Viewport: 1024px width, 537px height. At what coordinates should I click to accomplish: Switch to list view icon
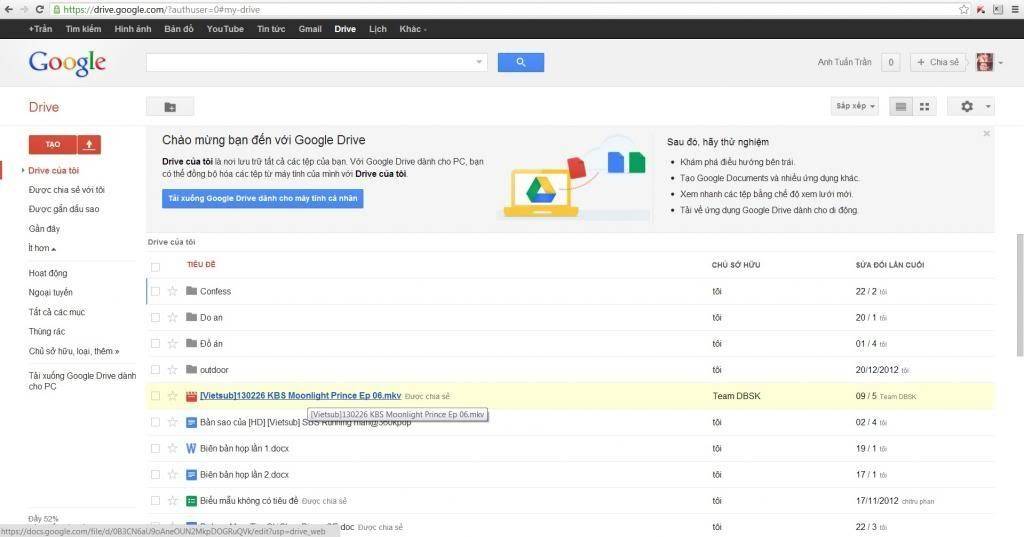901,106
